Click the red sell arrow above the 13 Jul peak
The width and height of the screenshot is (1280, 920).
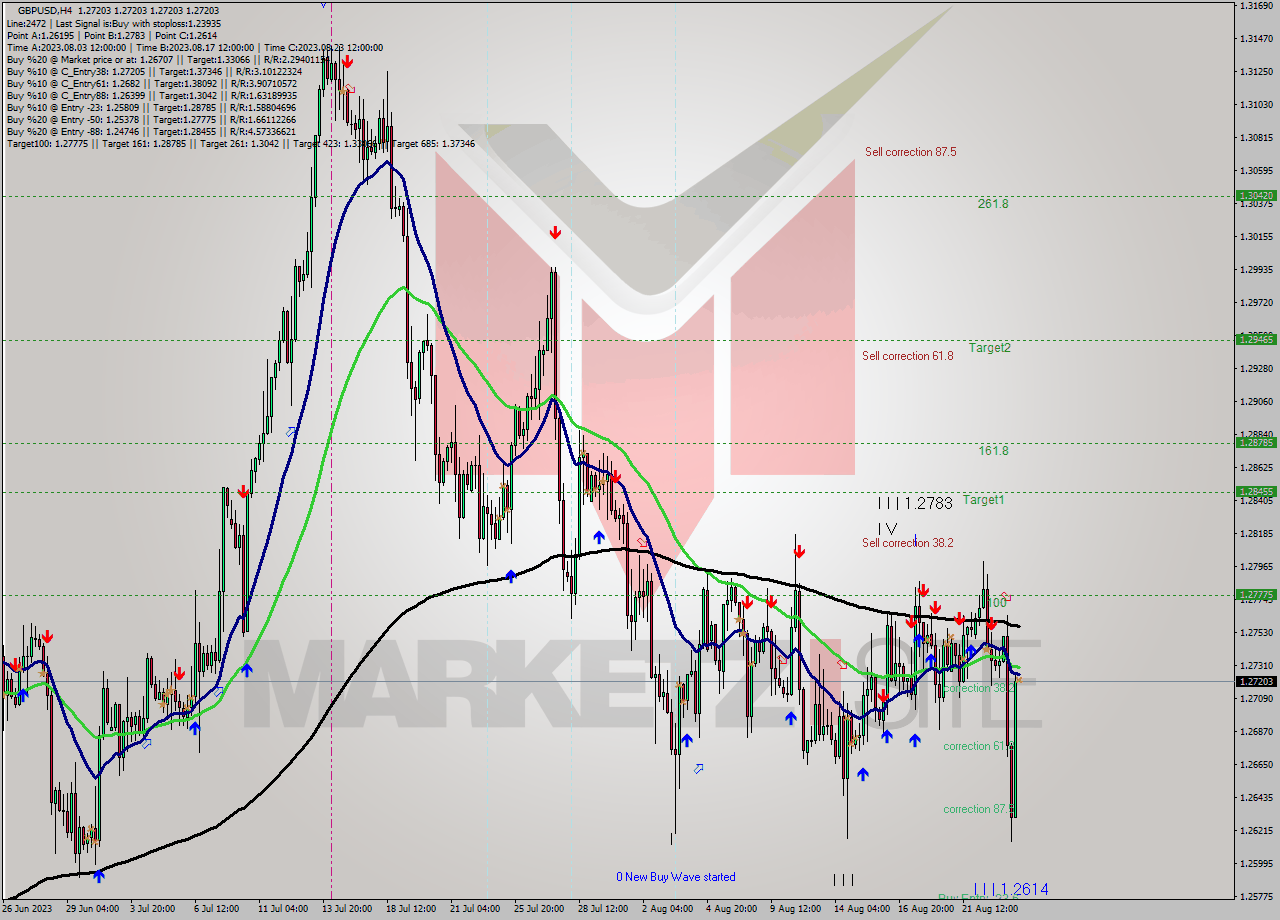click(x=347, y=61)
